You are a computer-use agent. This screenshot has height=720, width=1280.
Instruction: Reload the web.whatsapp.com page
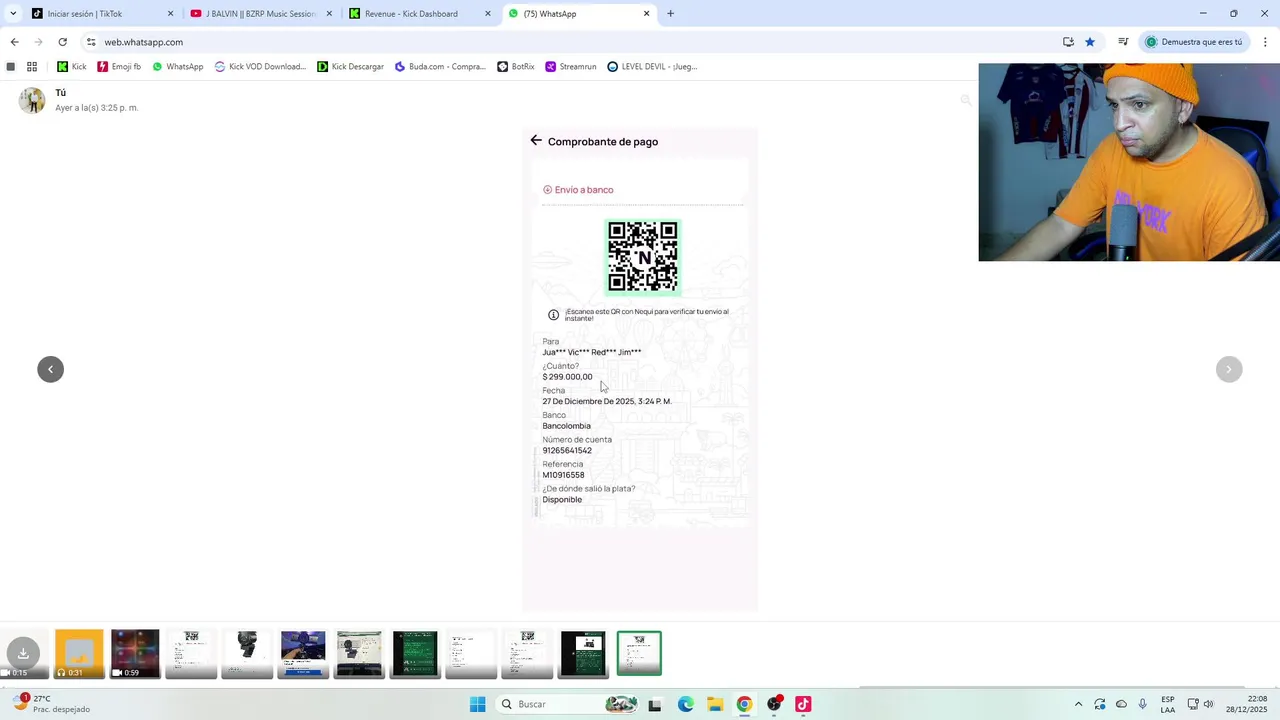[x=62, y=42]
